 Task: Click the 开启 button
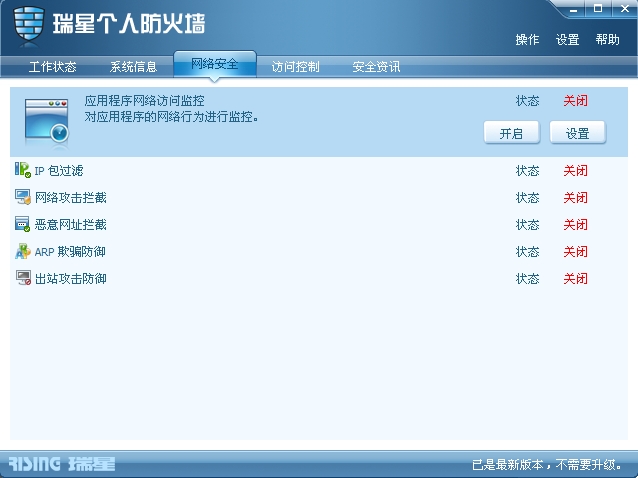pos(511,133)
